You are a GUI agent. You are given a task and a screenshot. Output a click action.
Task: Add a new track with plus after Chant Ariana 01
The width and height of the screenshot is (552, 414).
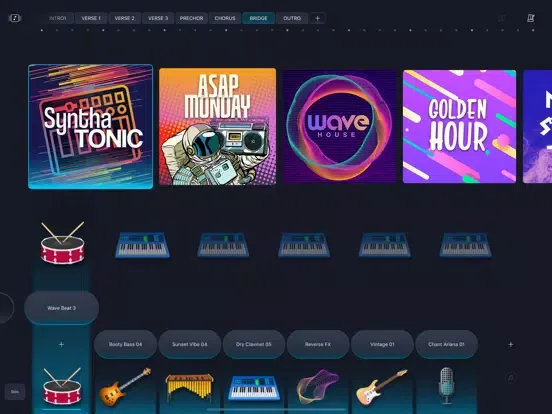(x=511, y=344)
